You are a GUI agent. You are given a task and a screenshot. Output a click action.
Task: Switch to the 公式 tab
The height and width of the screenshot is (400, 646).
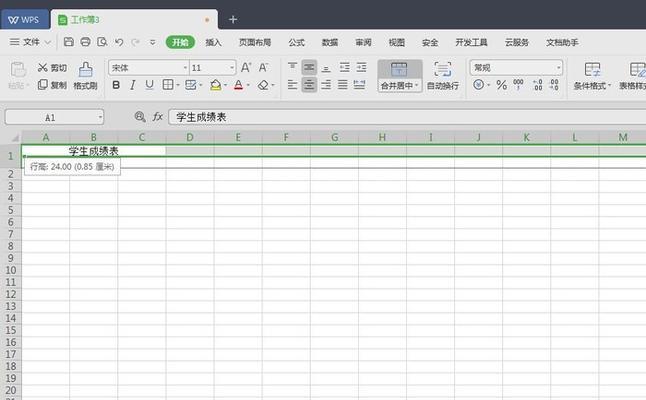click(x=296, y=42)
